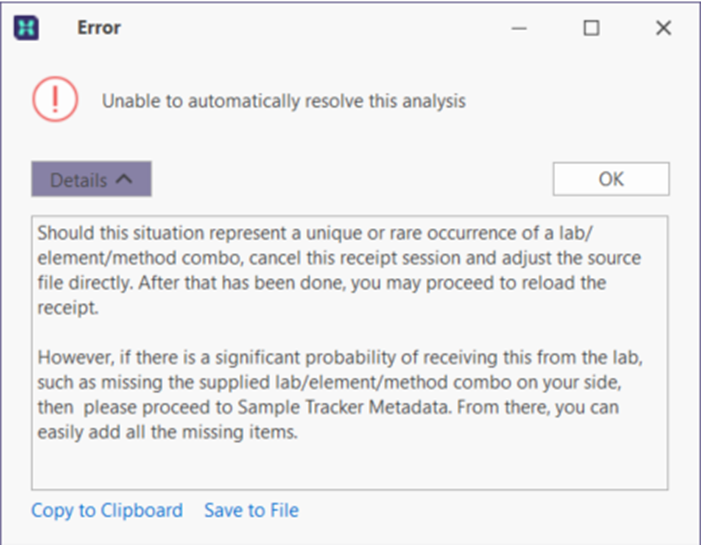The image size is (701, 545).
Task: Copy error details to clipboard
Action: pos(107,510)
